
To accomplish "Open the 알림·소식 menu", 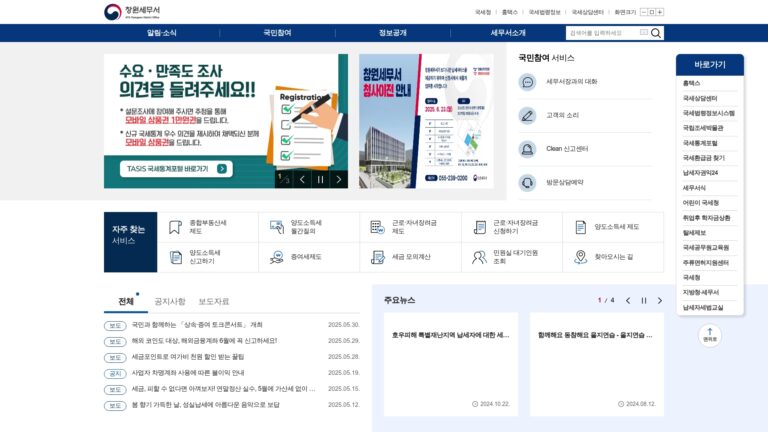I will pos(162,33).
